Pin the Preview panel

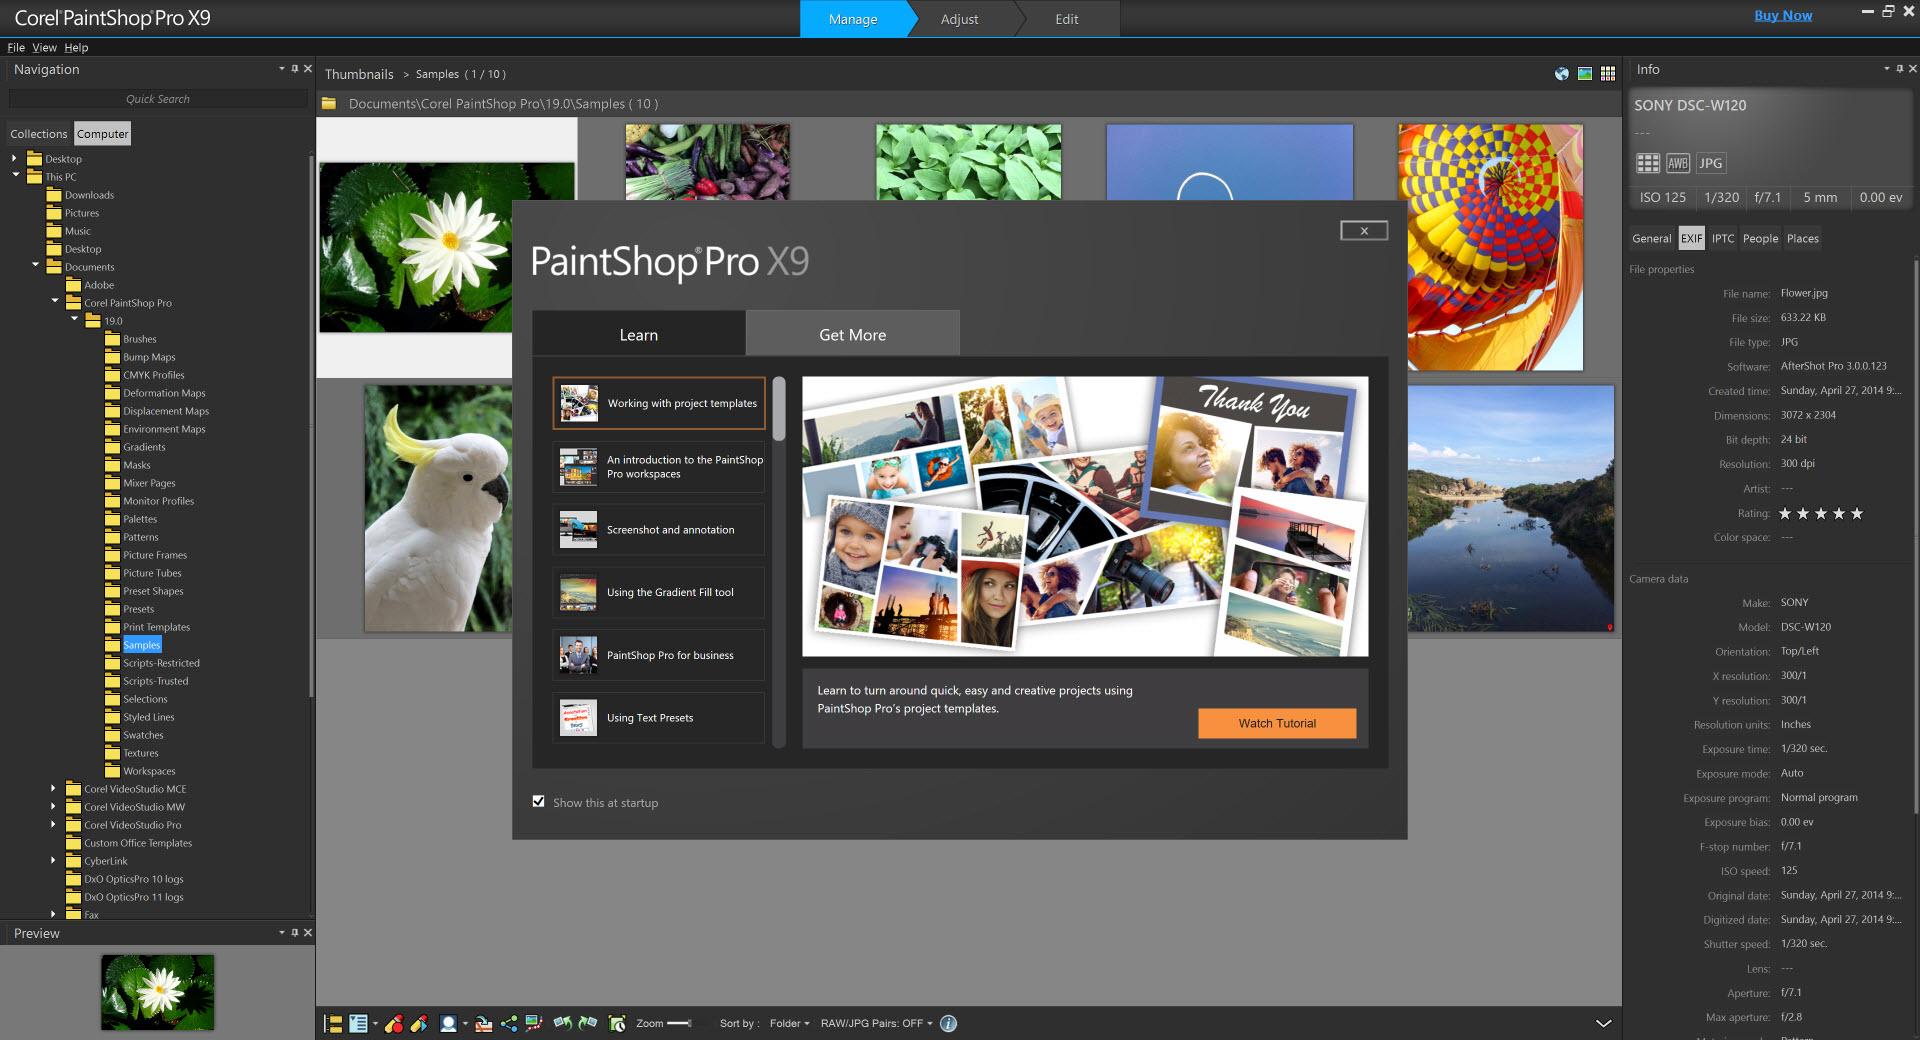pyautogui.click(x=294, y=932)
